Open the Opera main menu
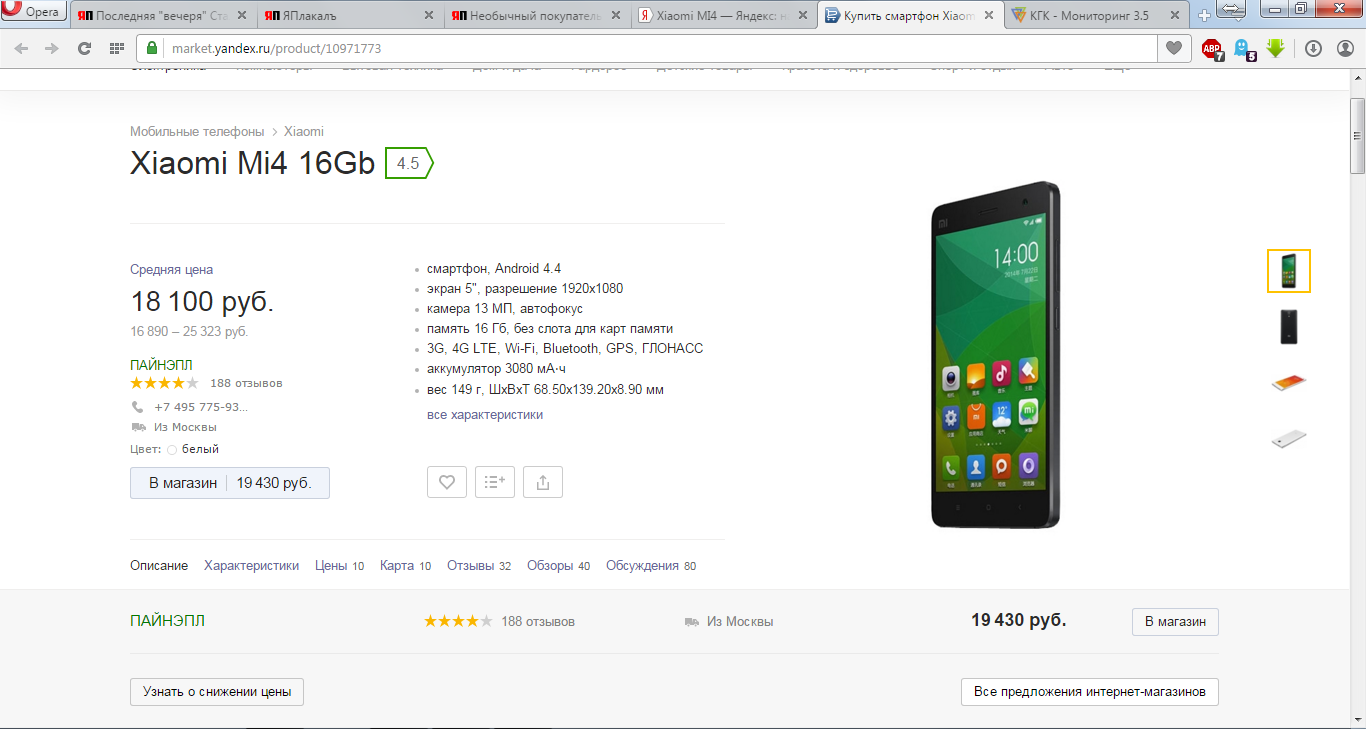The width and height of the screenshot is (1366, 729). click(x=34, y=13)
